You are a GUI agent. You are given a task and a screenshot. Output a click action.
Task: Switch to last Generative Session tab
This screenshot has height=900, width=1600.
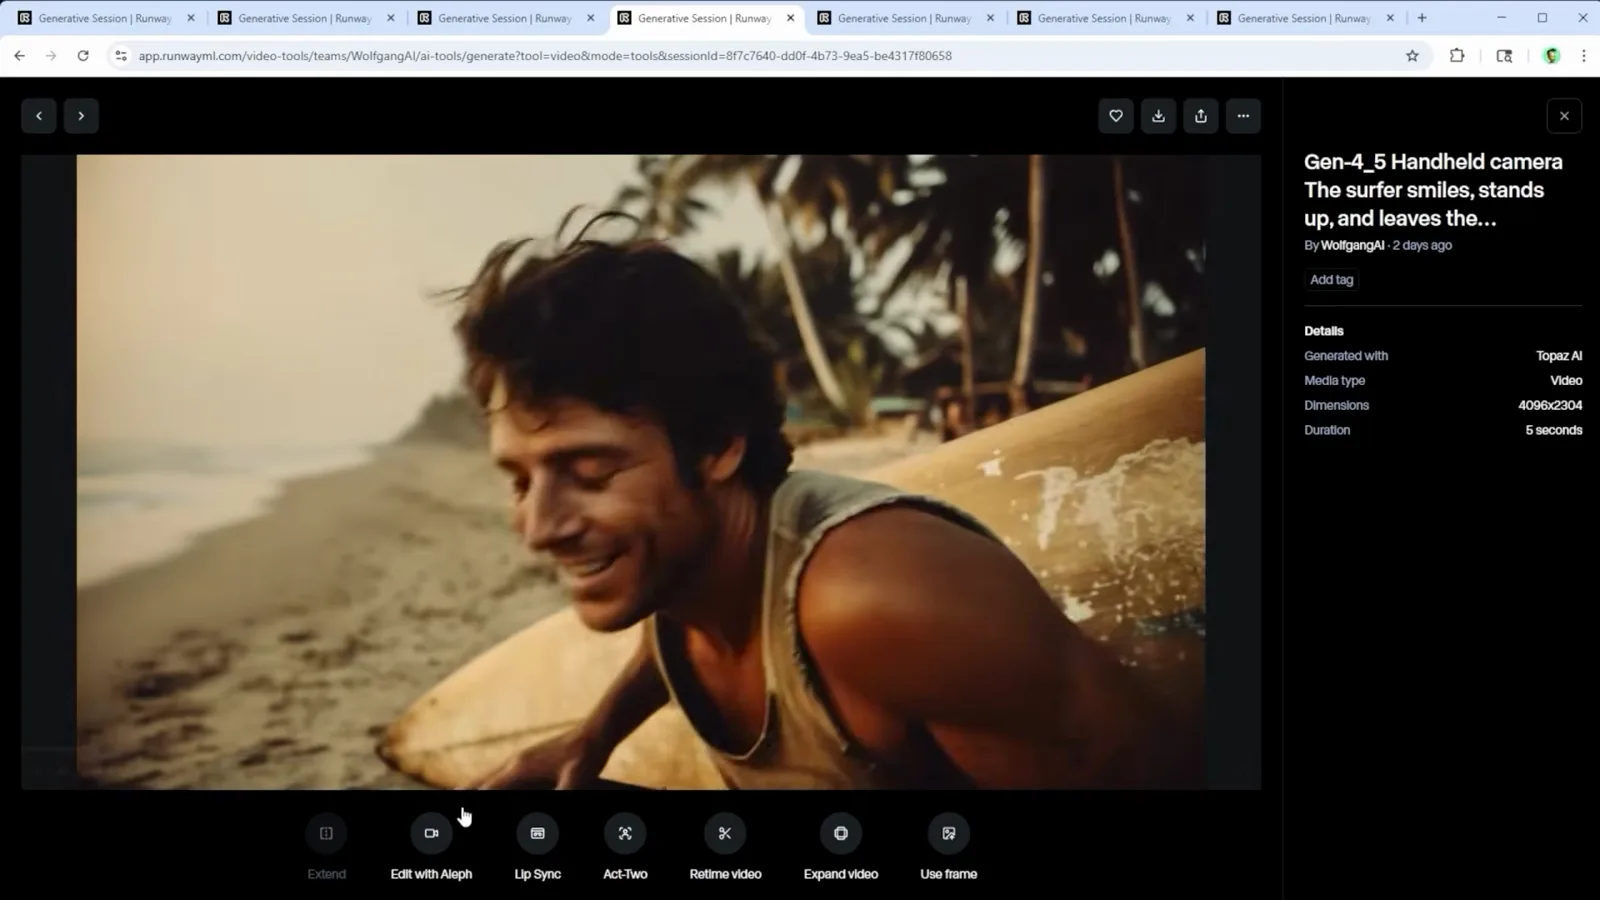[x=1304, y=18]
